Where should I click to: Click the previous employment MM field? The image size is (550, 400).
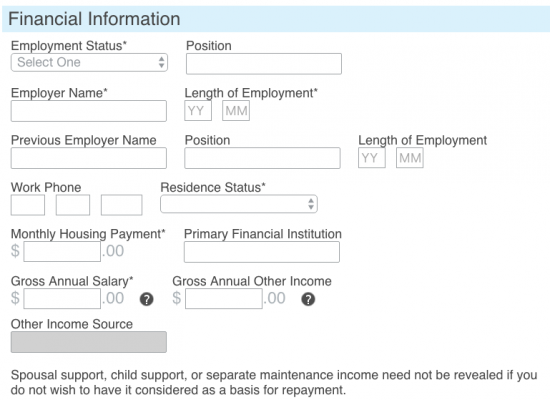coord(410,158)
